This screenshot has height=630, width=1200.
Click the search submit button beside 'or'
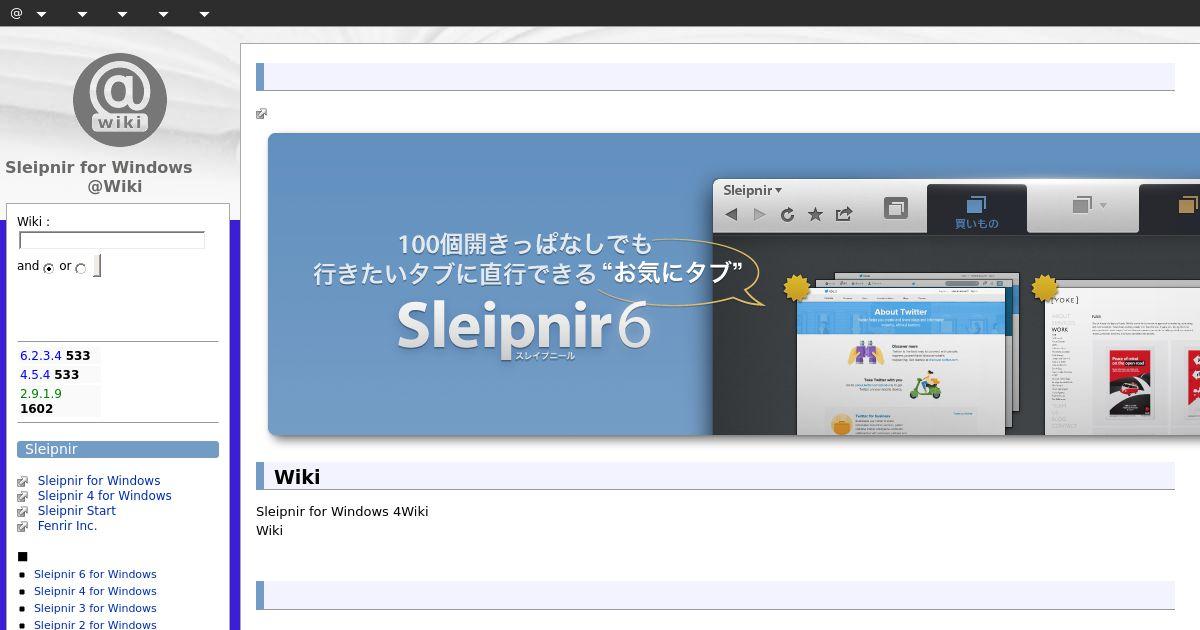97,265
